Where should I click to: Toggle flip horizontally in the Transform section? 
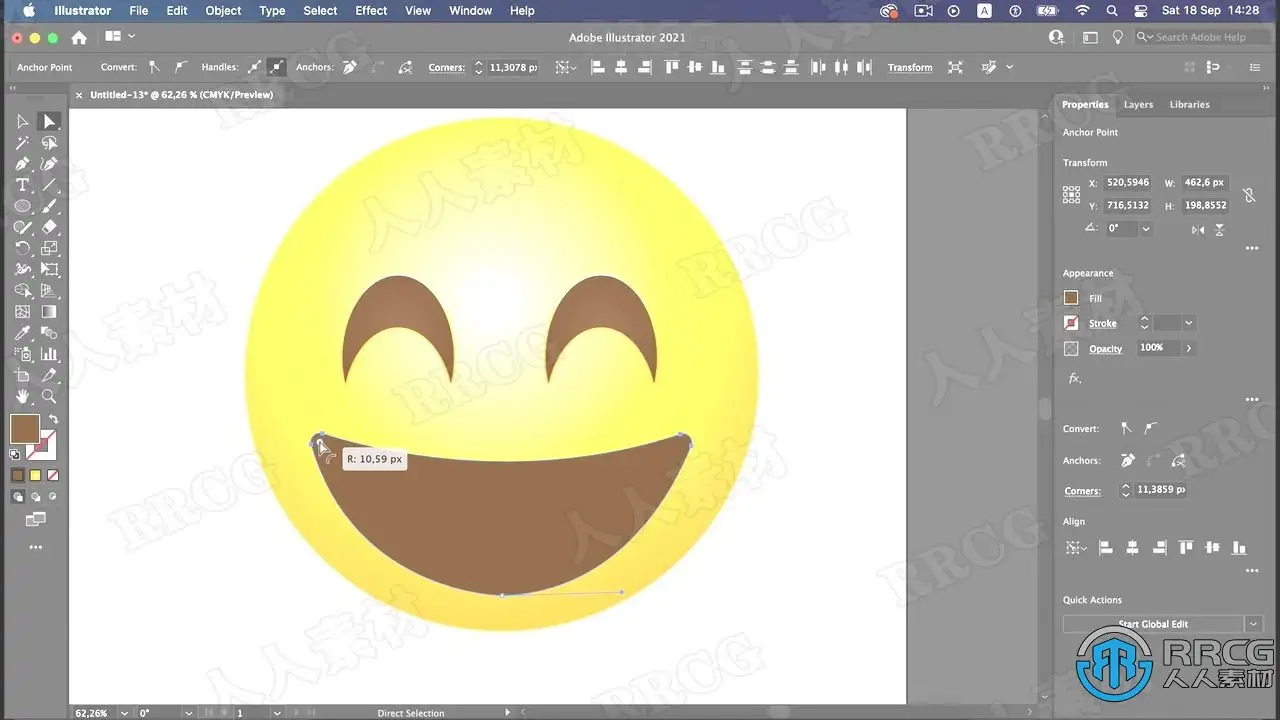1198,229
